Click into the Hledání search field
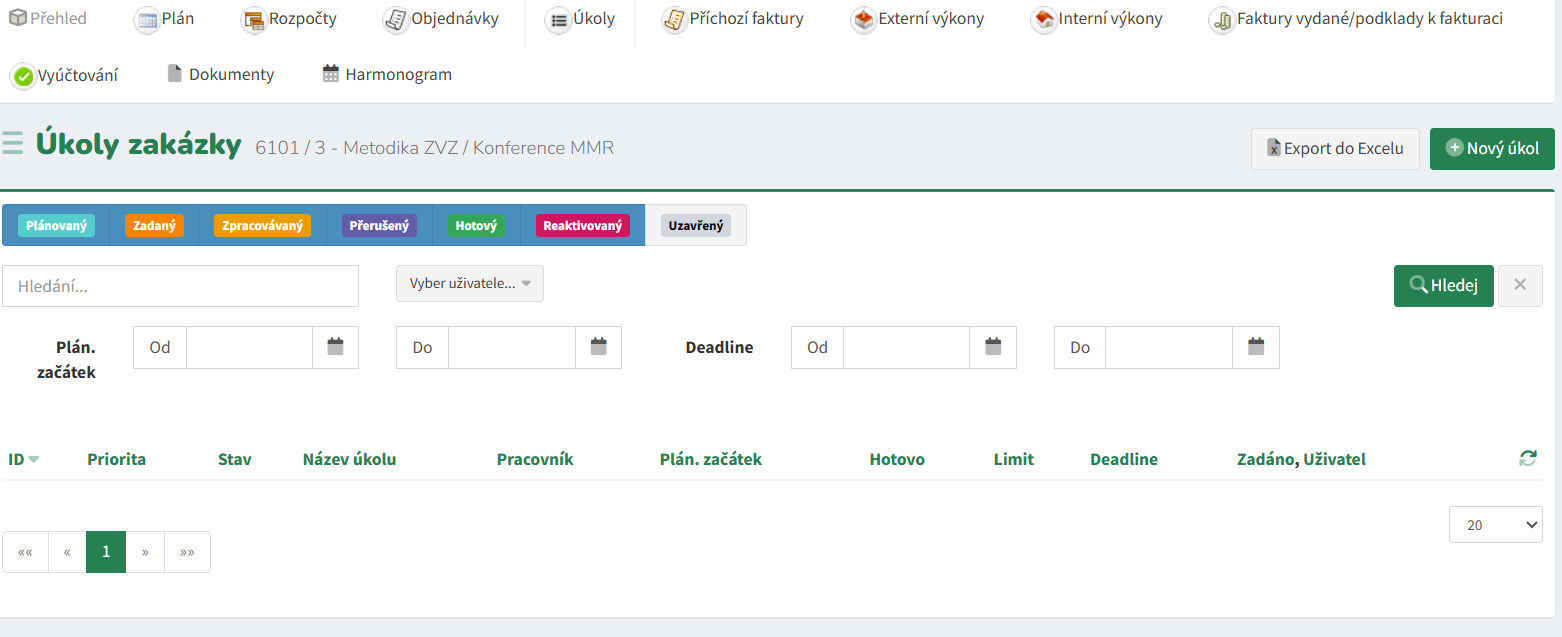This screenshot has width=1562, height=637. (x=180, y=286)
